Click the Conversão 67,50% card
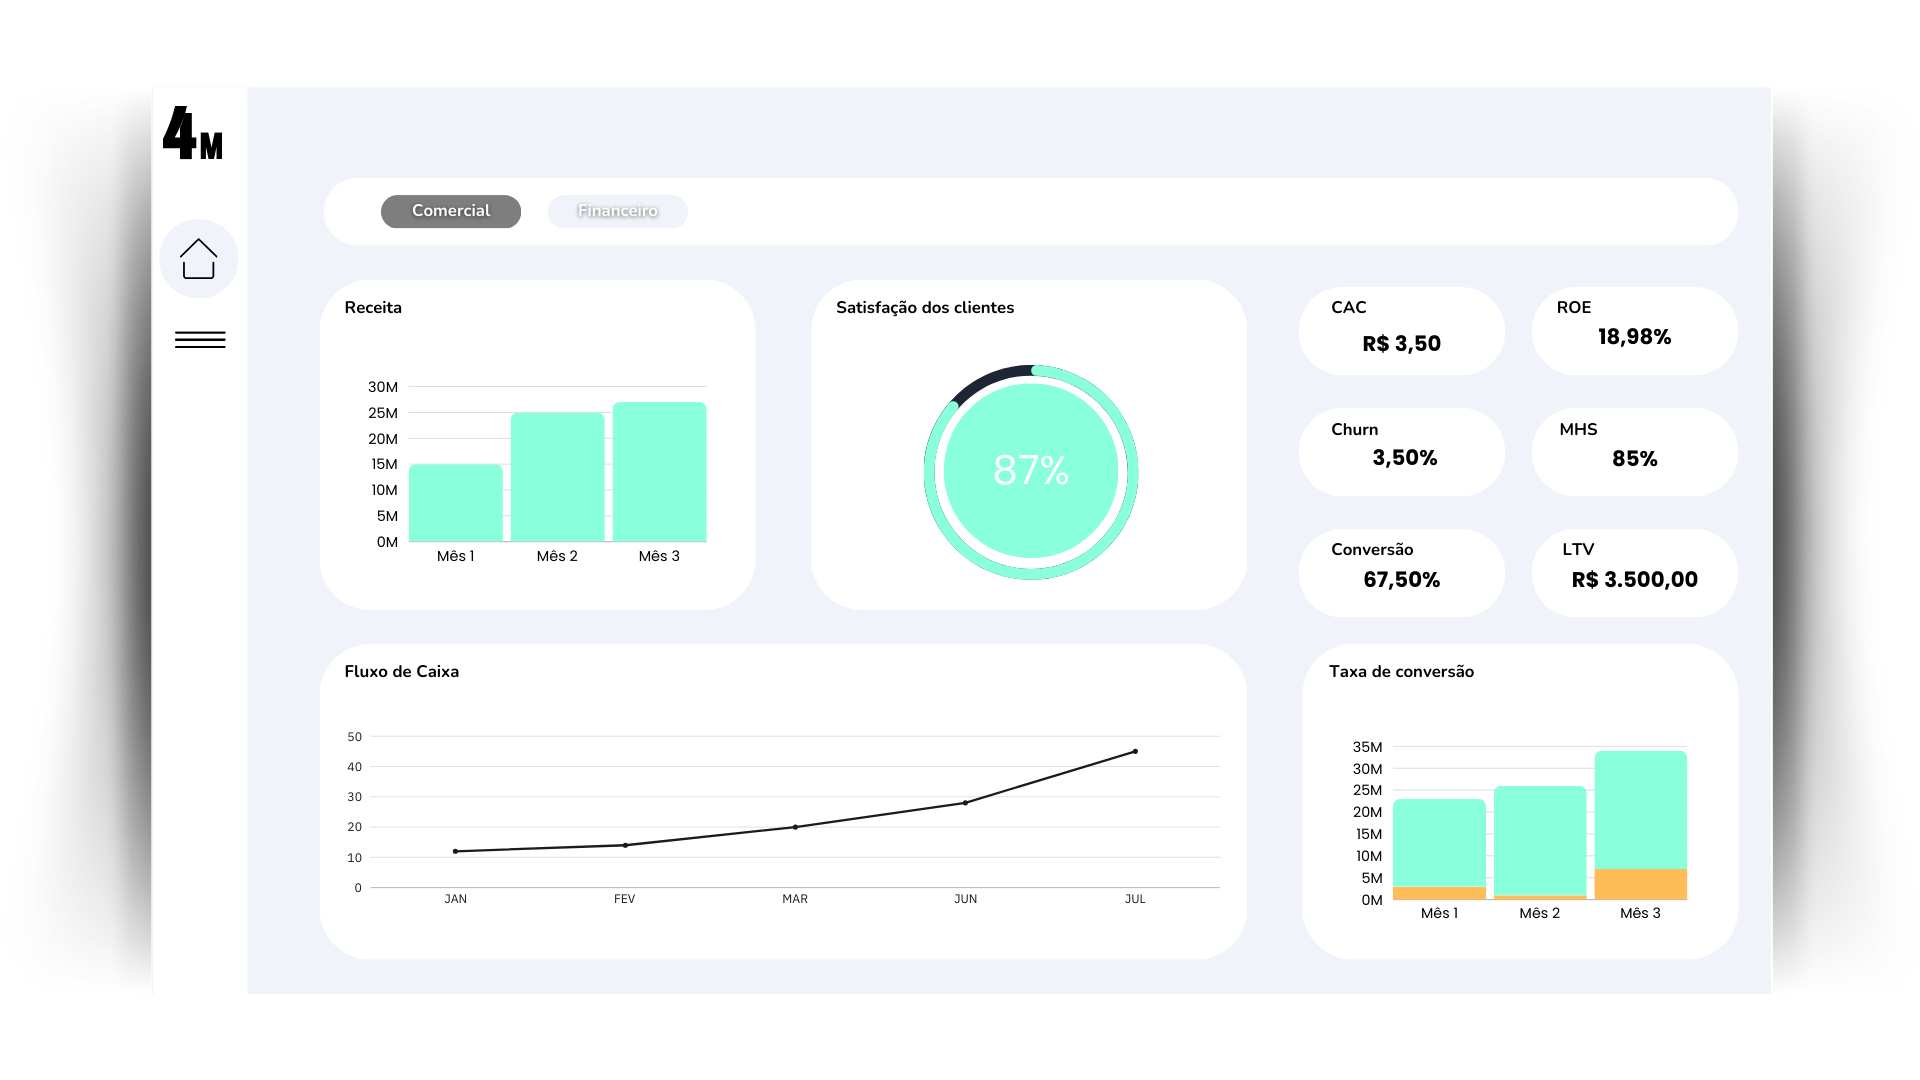 click(1401, 572)
